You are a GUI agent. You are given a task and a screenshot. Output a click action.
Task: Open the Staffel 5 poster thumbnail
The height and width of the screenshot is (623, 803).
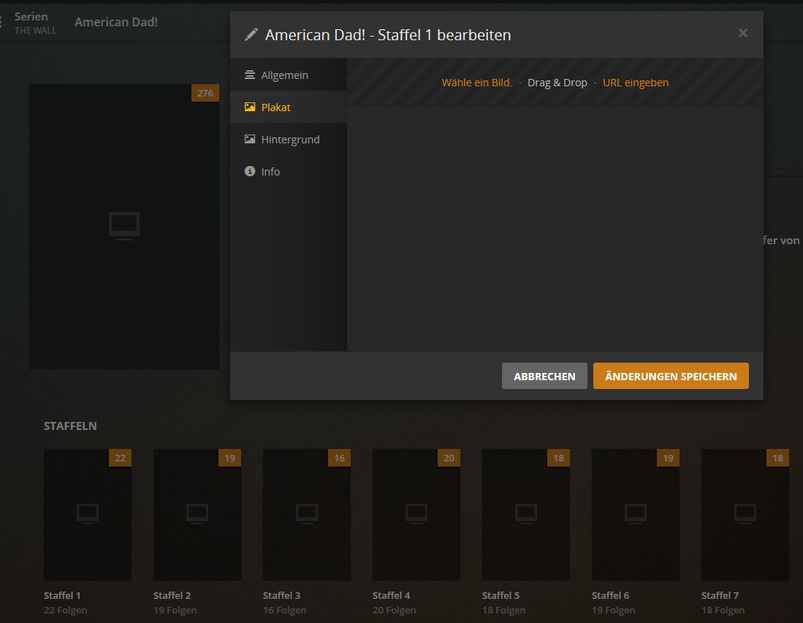[x=526, y=514]
